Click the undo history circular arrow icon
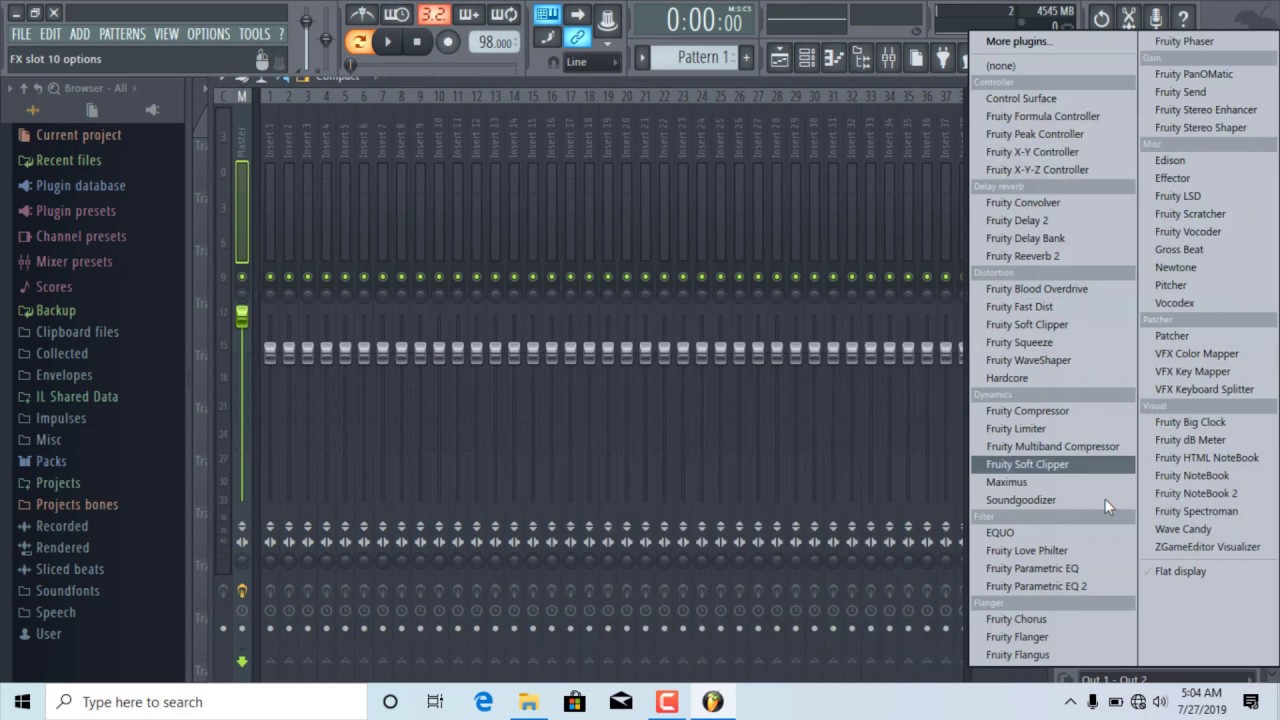This screenshot has width=1280, height=720. pos(1101,18)
